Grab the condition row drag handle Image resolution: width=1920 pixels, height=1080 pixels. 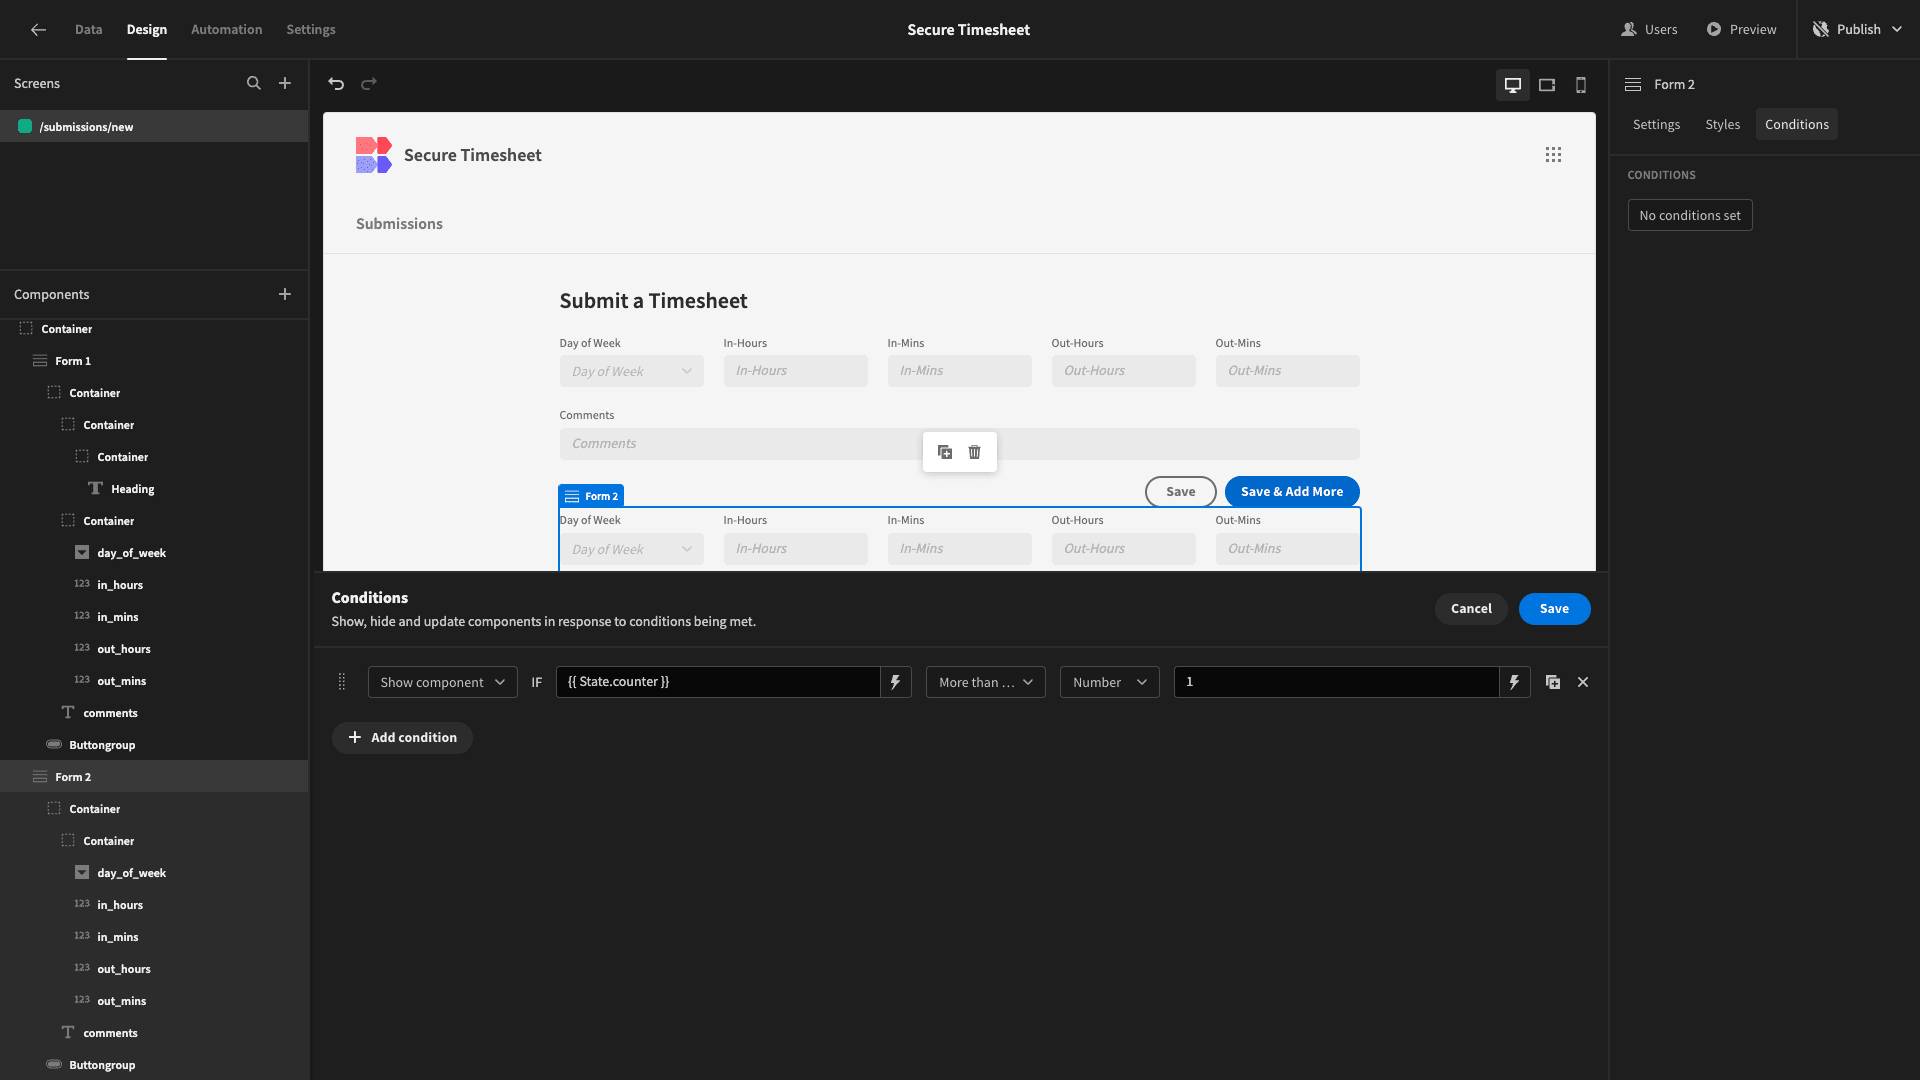point(342,682)
